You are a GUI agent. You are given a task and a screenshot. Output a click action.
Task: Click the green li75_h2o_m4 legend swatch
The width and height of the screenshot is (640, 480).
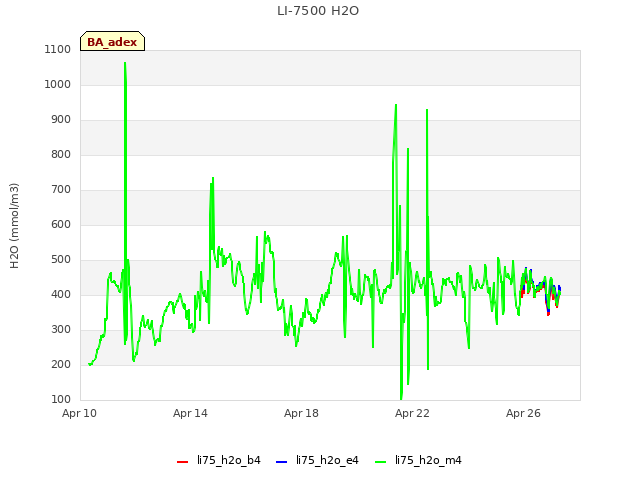click(380, 462)
